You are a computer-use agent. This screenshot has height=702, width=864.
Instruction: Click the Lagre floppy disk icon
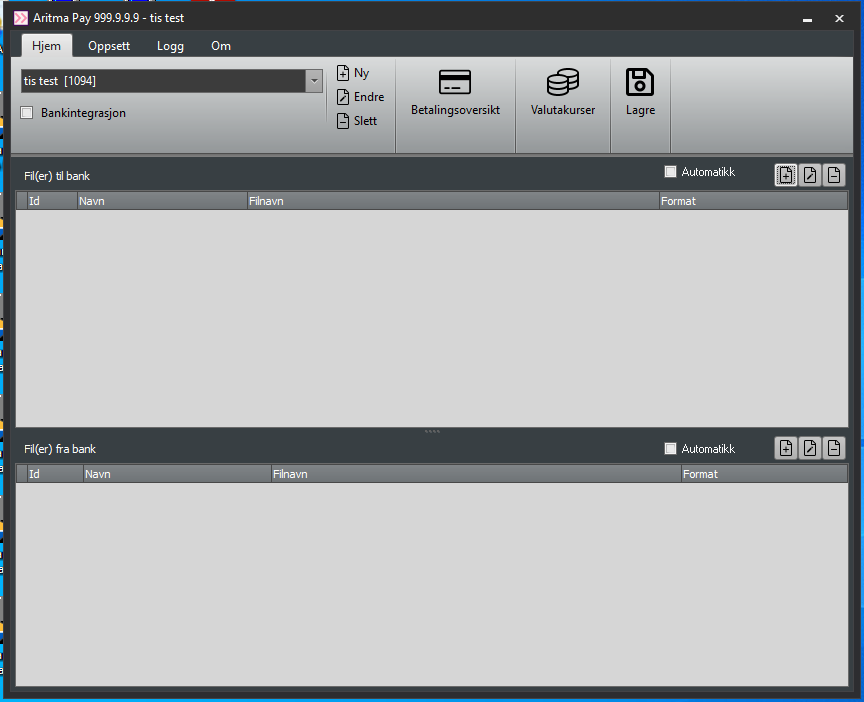point(640,83)
